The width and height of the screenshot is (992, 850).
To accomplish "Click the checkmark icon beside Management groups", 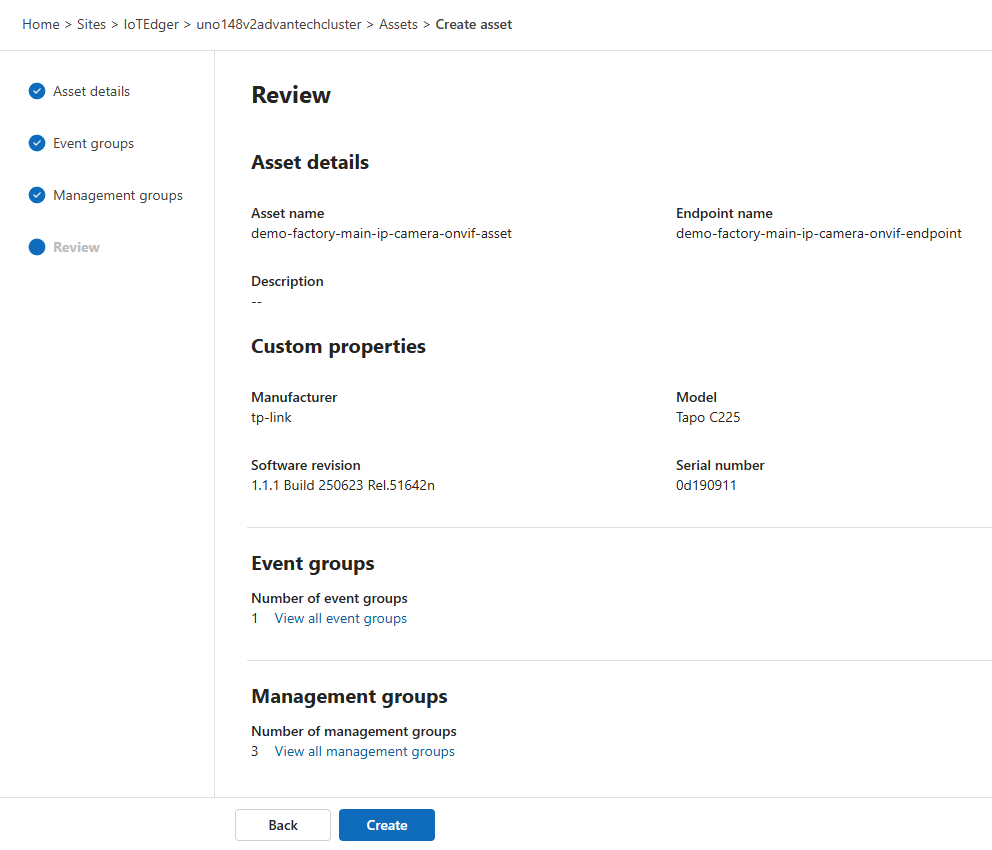I will (x=37, y=195).
